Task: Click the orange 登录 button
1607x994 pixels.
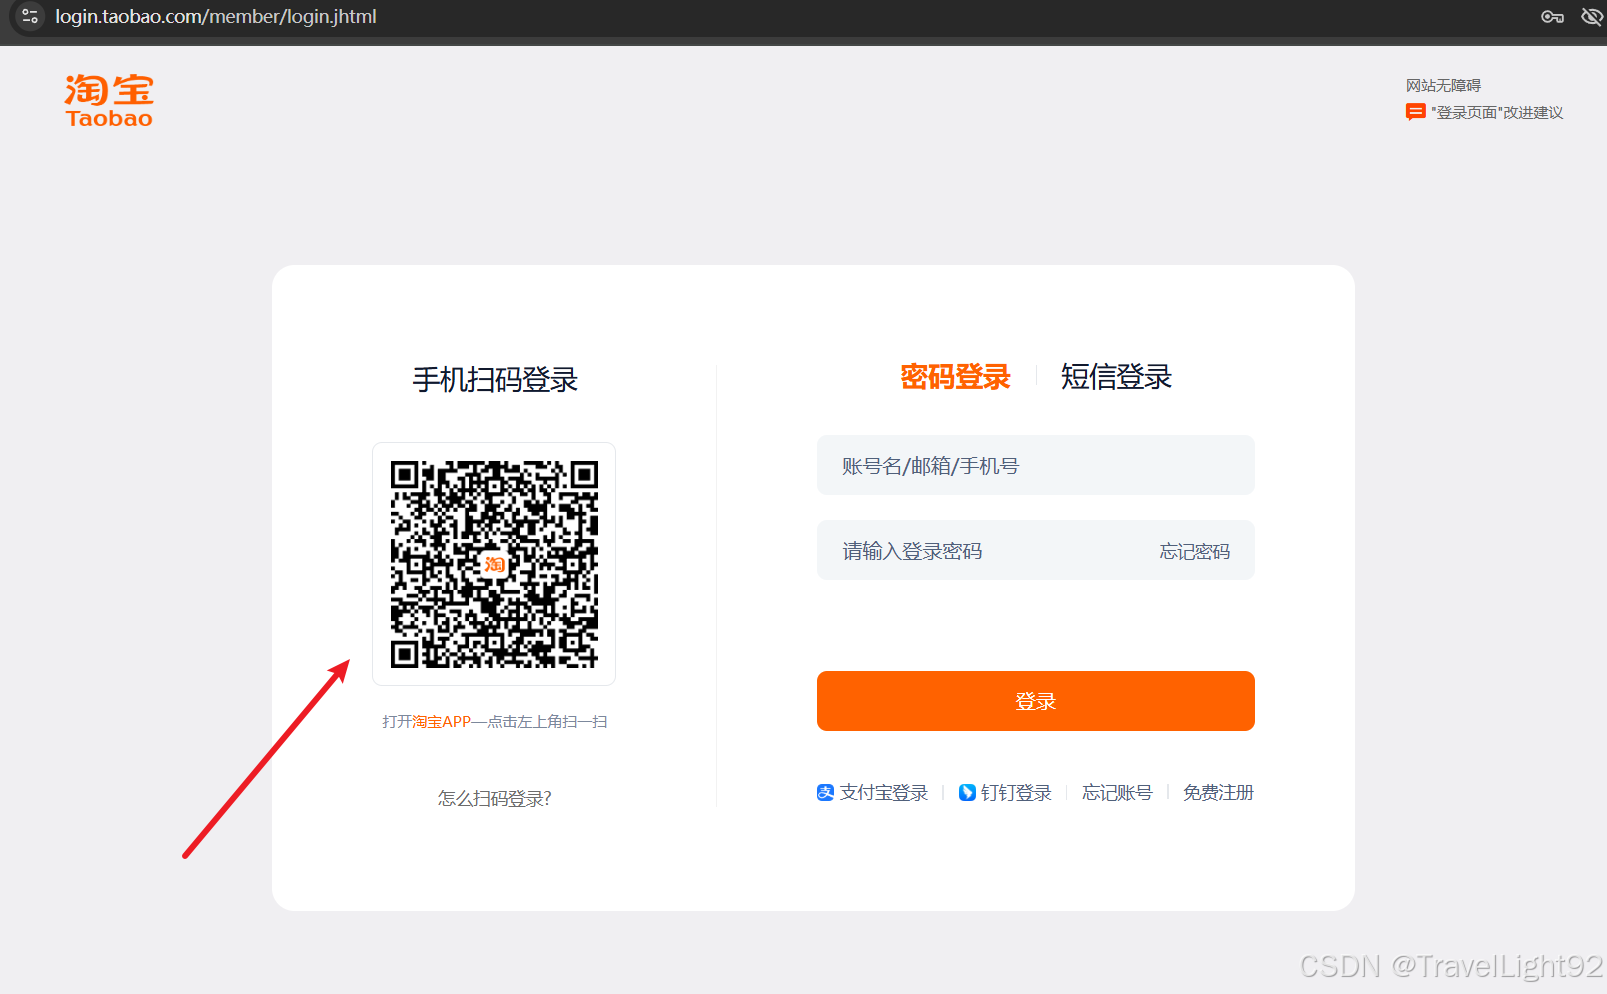Action: click(1036, 701)
